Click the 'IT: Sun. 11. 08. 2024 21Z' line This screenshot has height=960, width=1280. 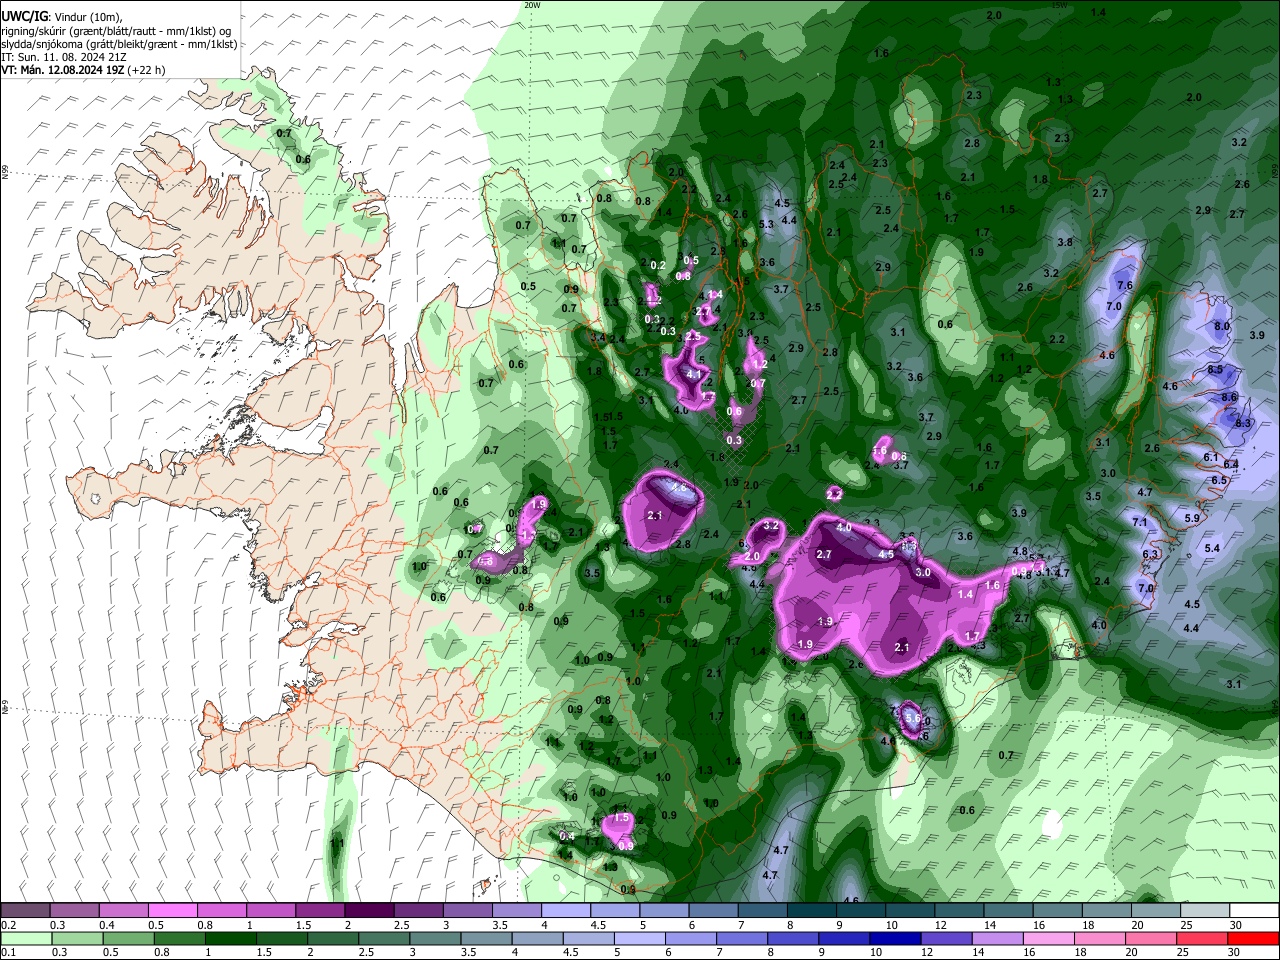(63, 57)
